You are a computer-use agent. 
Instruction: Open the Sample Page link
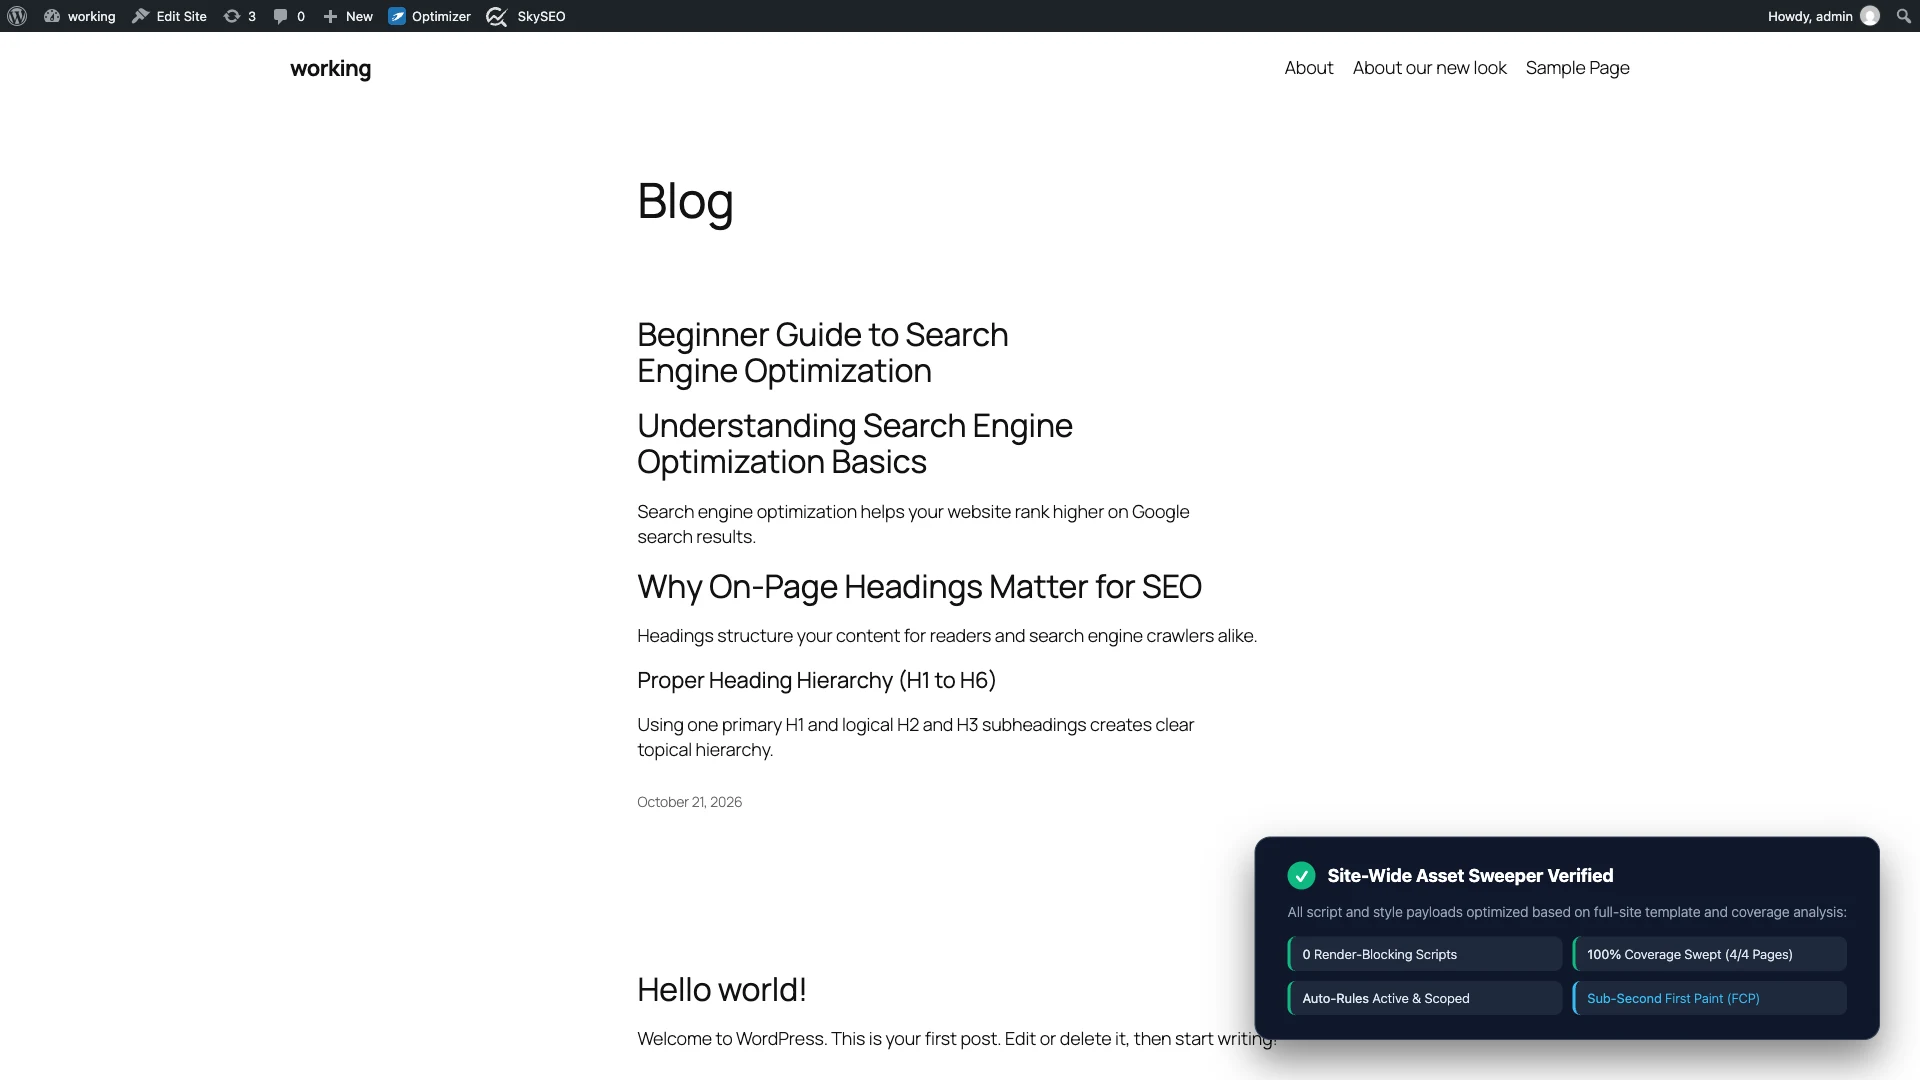pos(1578,68)
